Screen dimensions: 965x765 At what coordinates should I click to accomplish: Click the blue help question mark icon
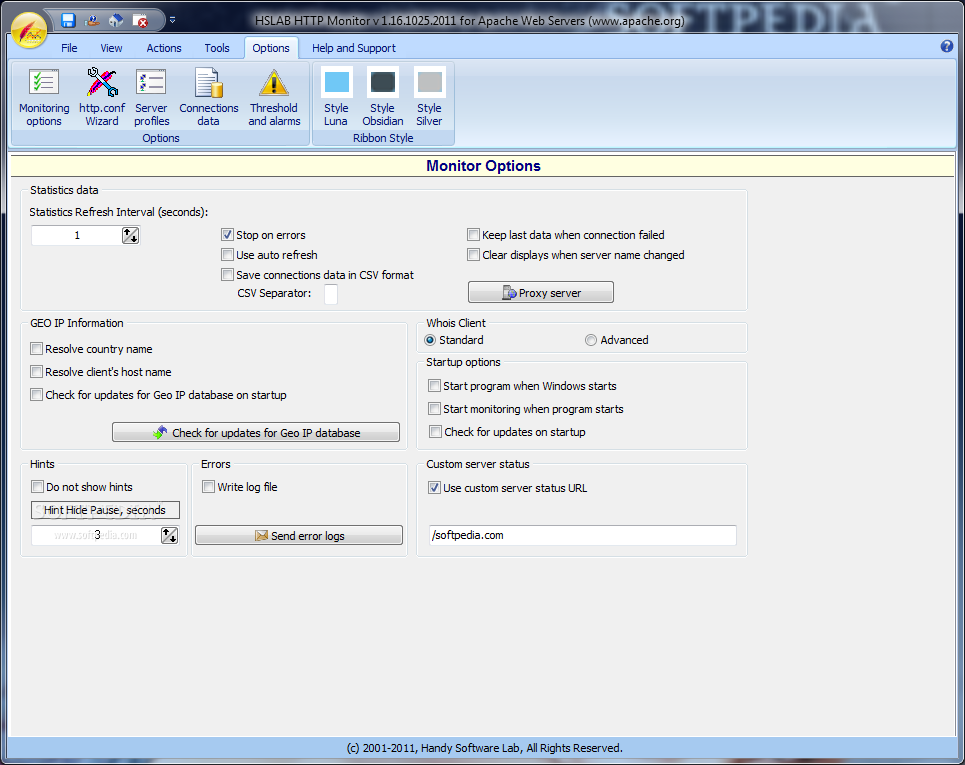[x=947, y=46]
